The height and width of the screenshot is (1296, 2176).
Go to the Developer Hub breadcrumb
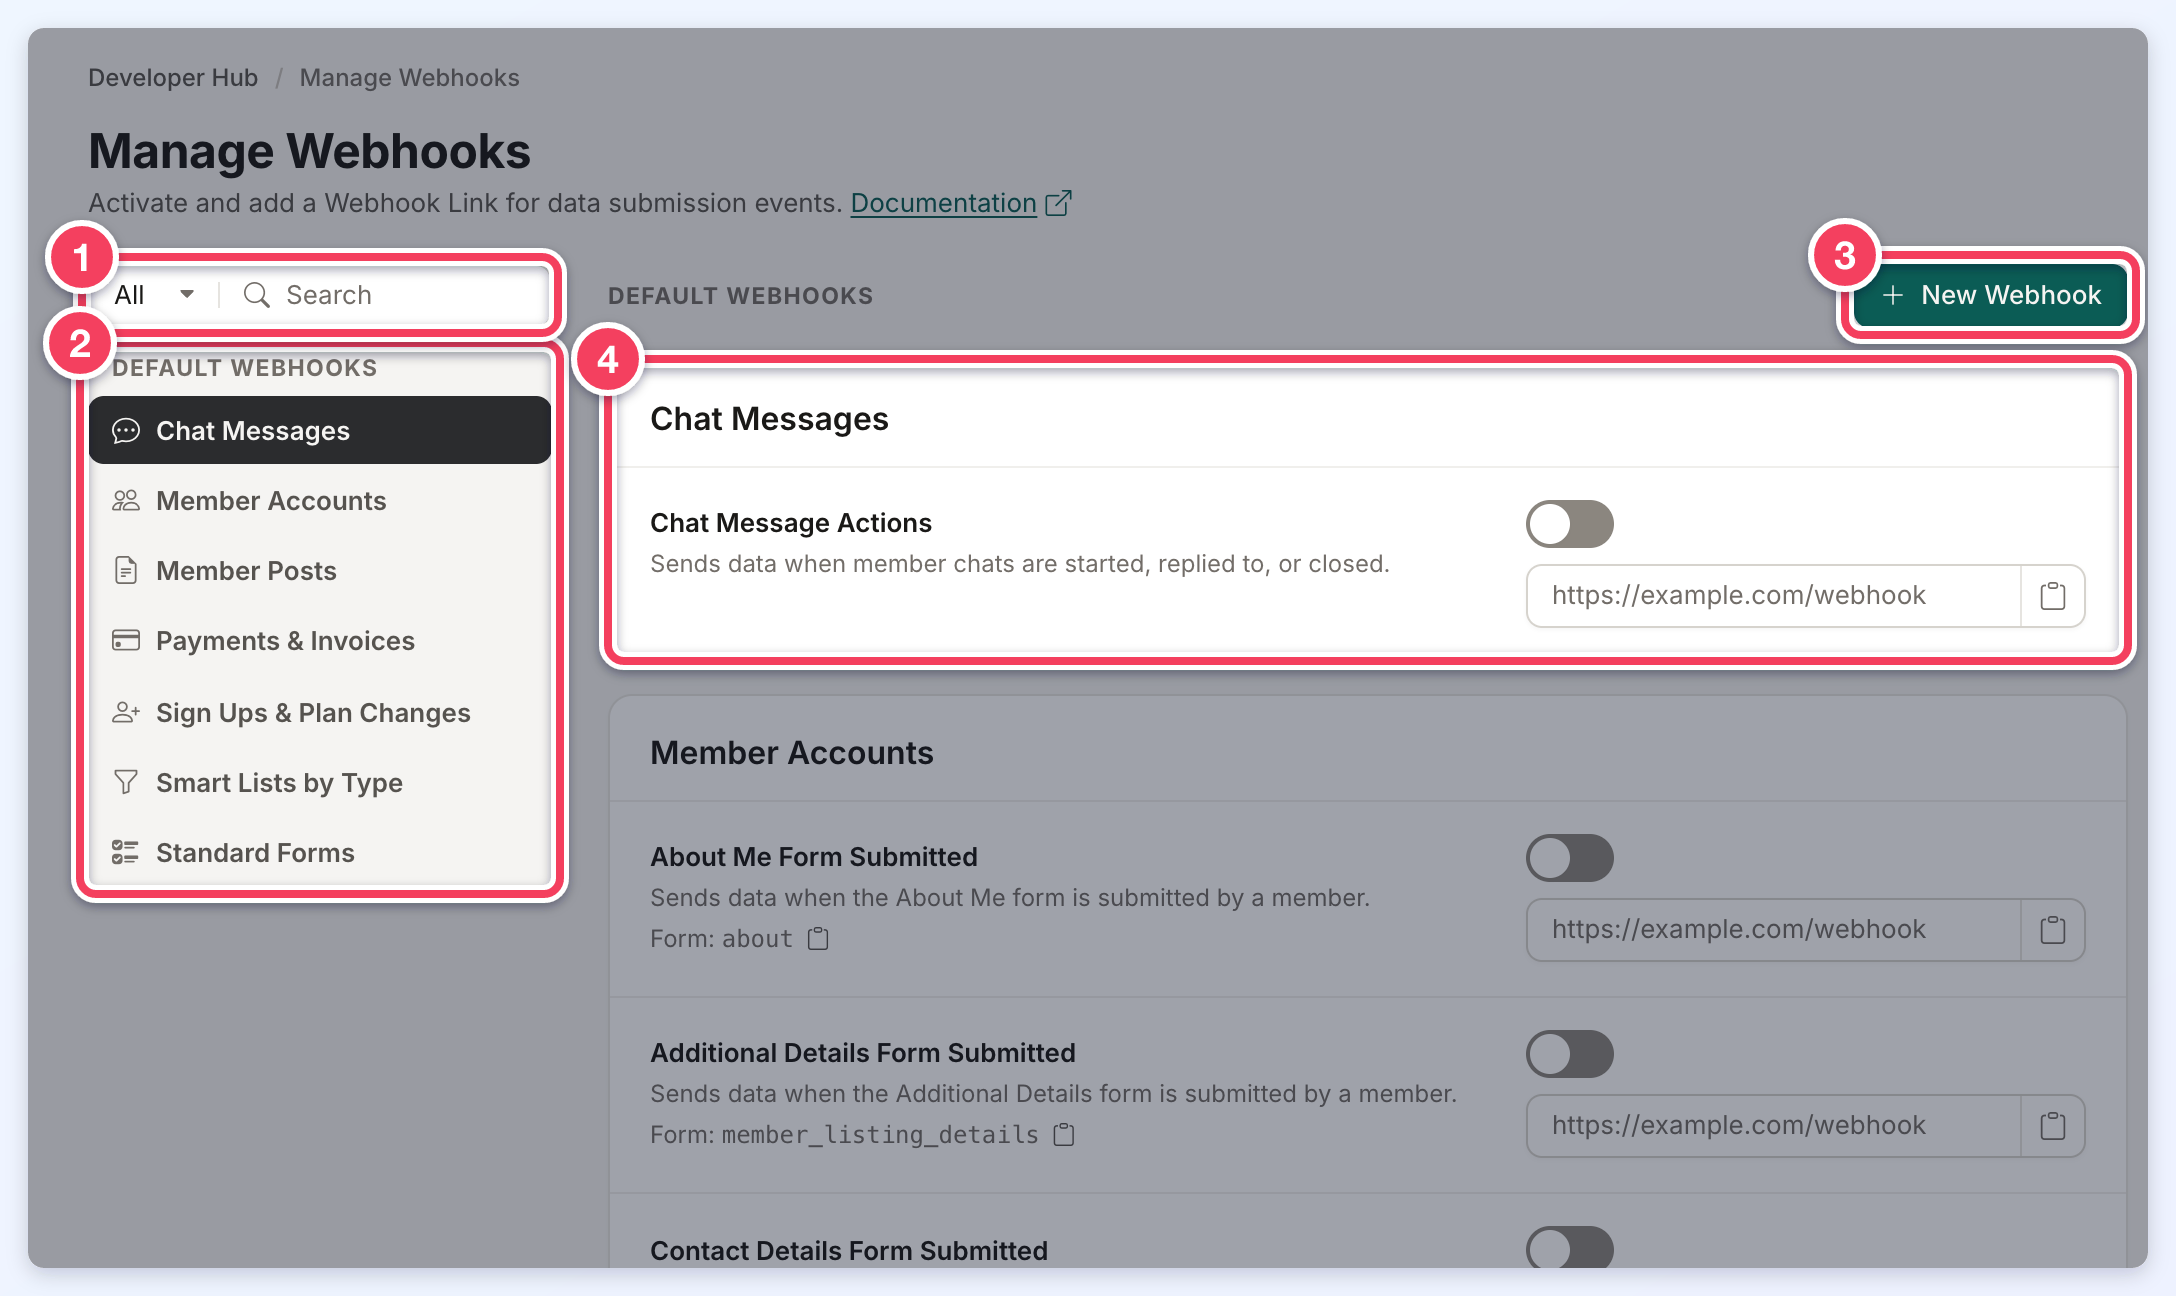[x=173, y=77]
